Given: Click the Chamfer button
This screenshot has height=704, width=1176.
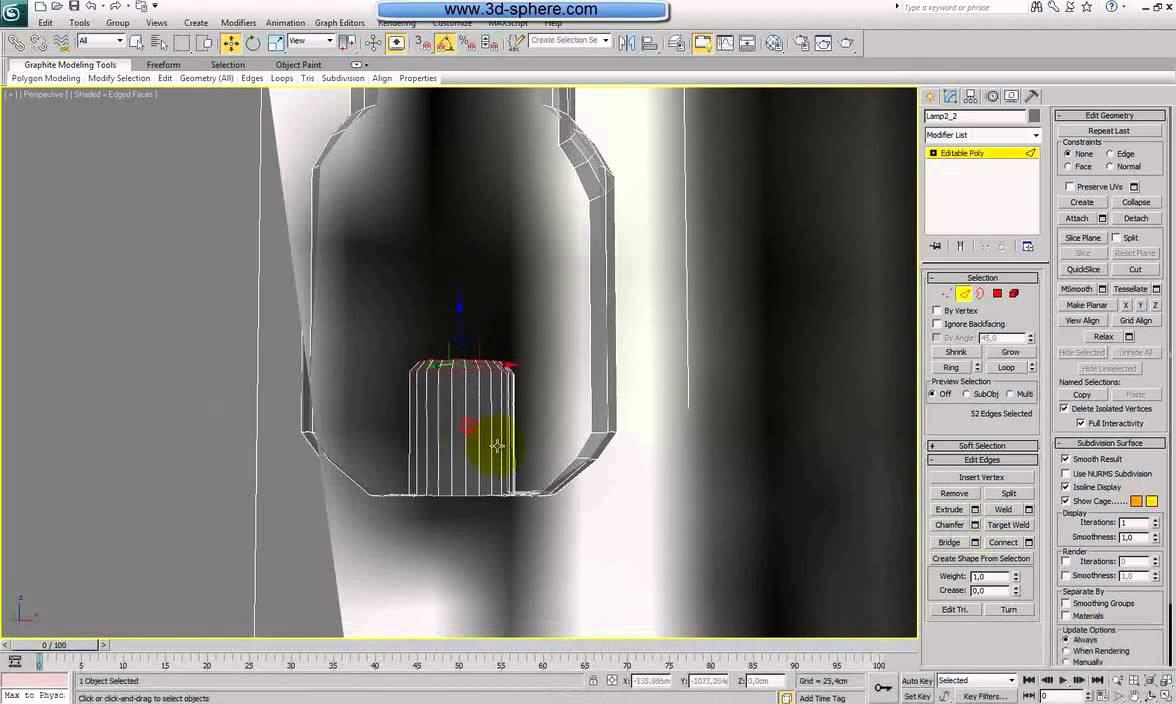Looking at the screenshot, I should [949, 525].
